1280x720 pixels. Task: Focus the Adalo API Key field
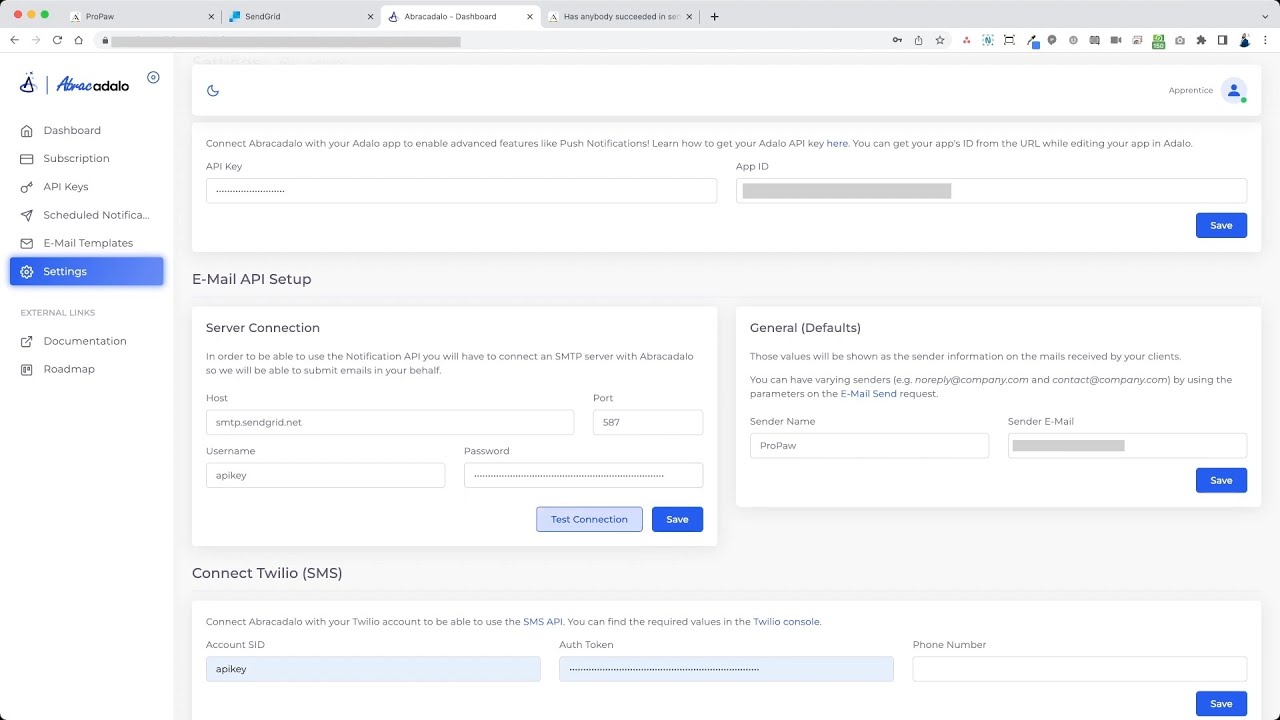click(x=461, y=190)
